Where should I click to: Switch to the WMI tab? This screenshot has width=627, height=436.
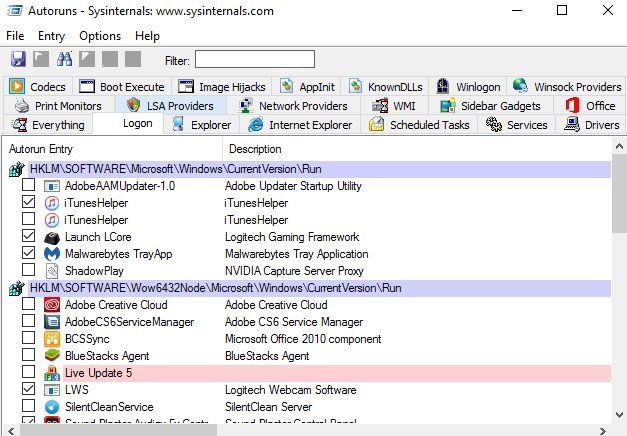[394, 106]
